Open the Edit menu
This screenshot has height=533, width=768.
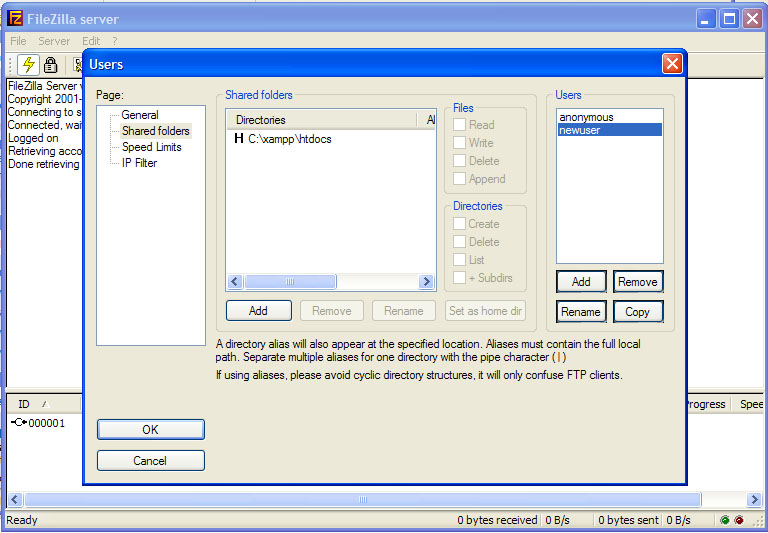pos(91,41)
